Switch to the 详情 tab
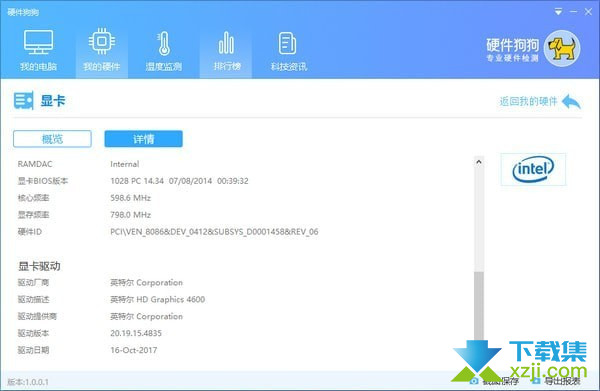This screenshot has width=600, height=391. coord(143,138)
